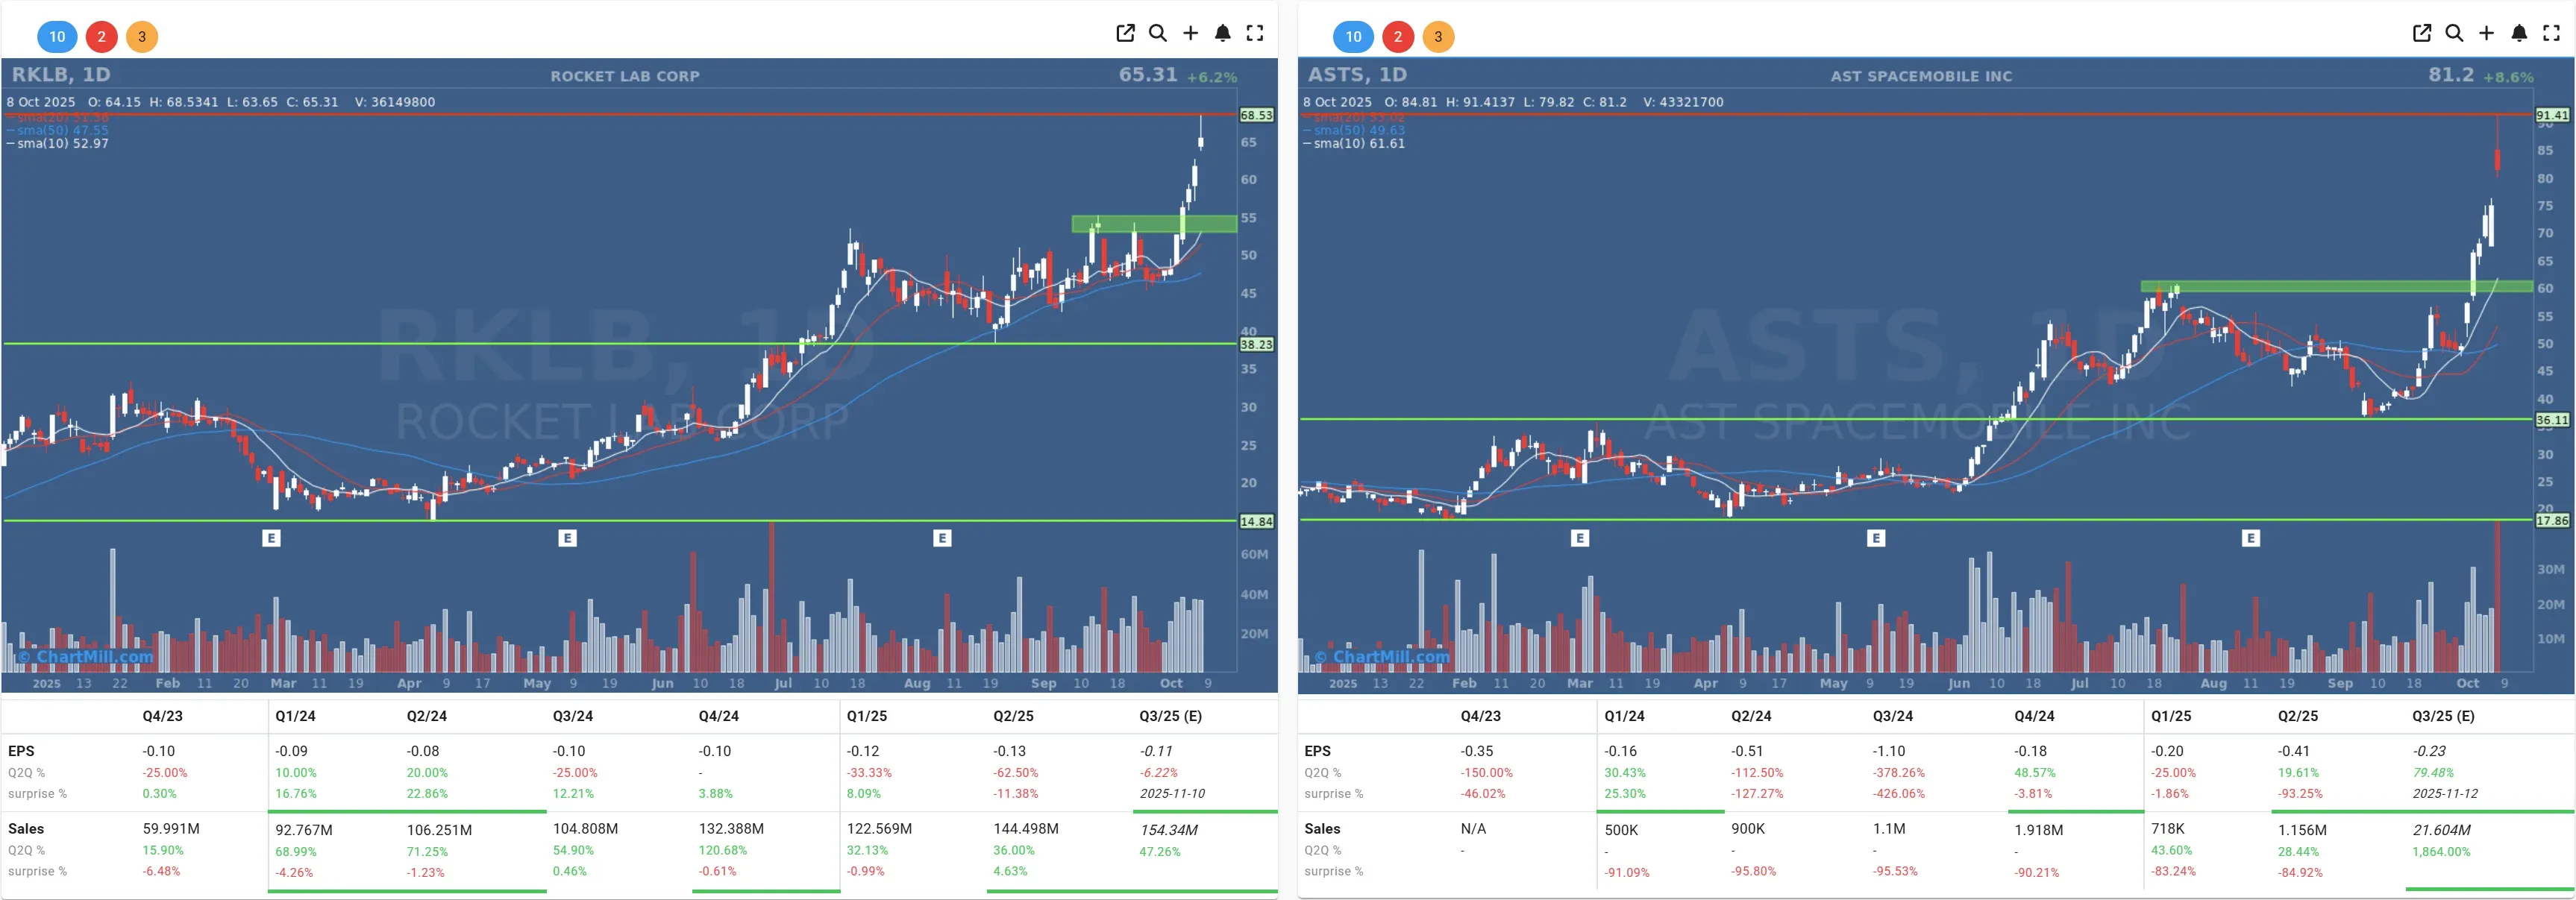Open RKLB chart in new window icon
The height and width of the screenshot is (900, 2576).
click(1125, 33)
